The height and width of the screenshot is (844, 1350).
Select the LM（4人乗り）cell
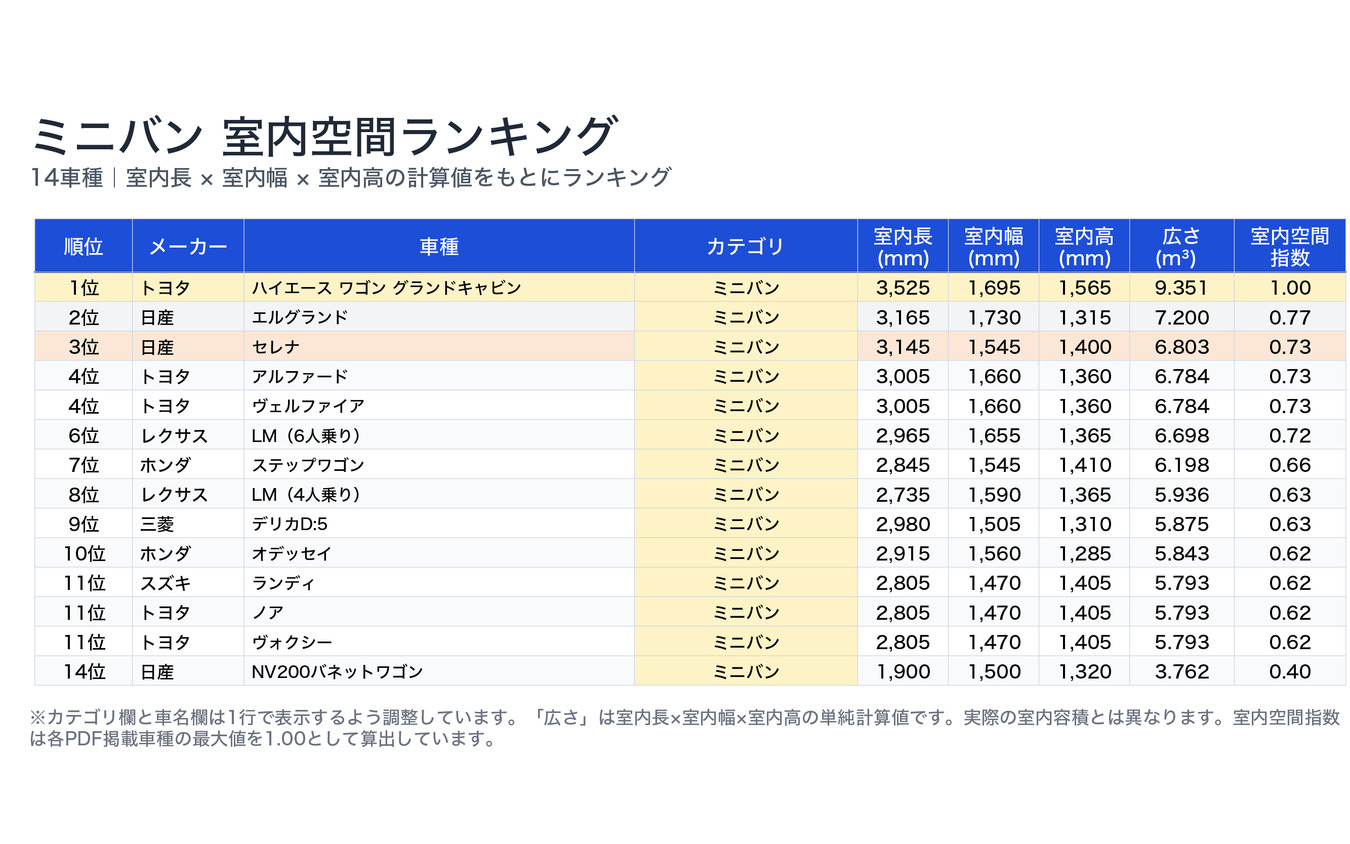click(x=439, y=494)
